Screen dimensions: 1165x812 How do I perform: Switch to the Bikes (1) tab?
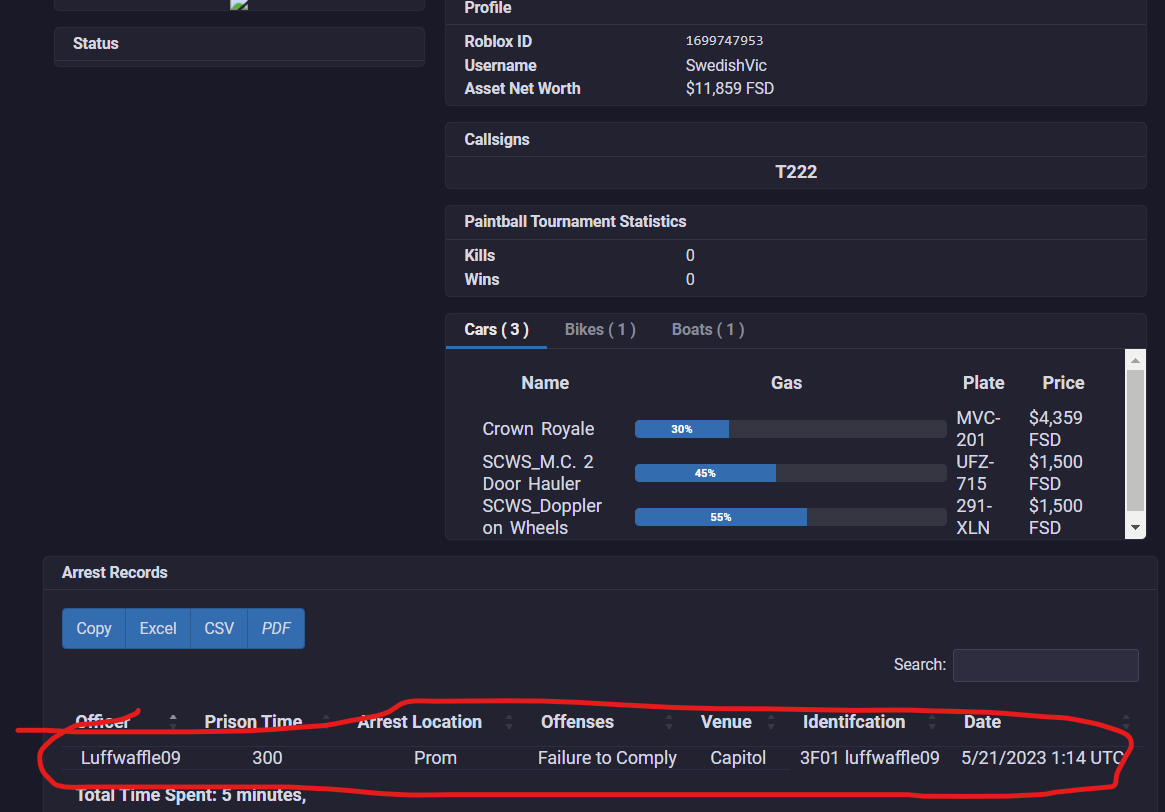pyautogui.click(x=600, y=330)
